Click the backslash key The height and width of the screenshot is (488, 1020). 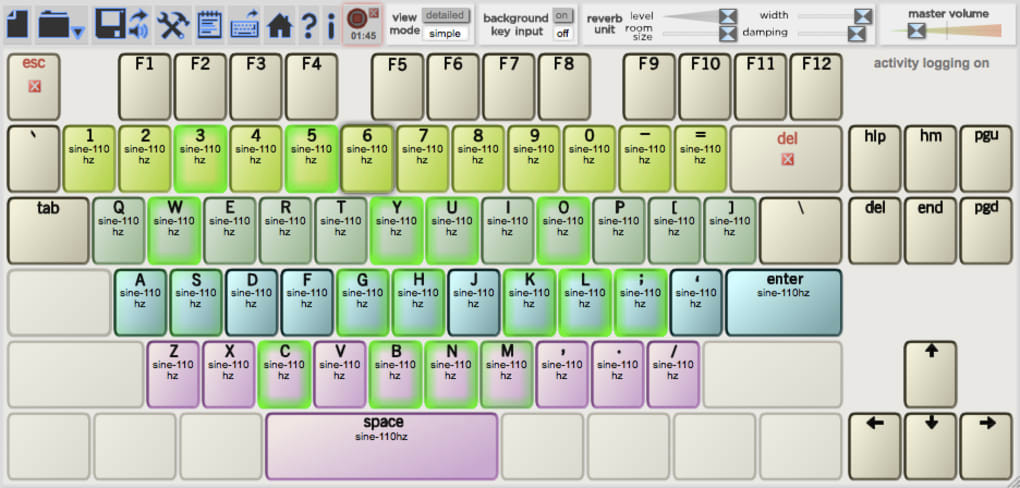click(x=801, y=231)
